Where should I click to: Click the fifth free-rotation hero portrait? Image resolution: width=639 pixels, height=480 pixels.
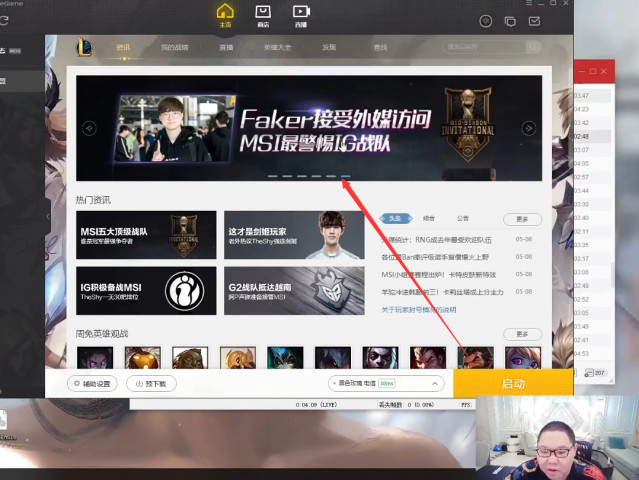(285, 358)
